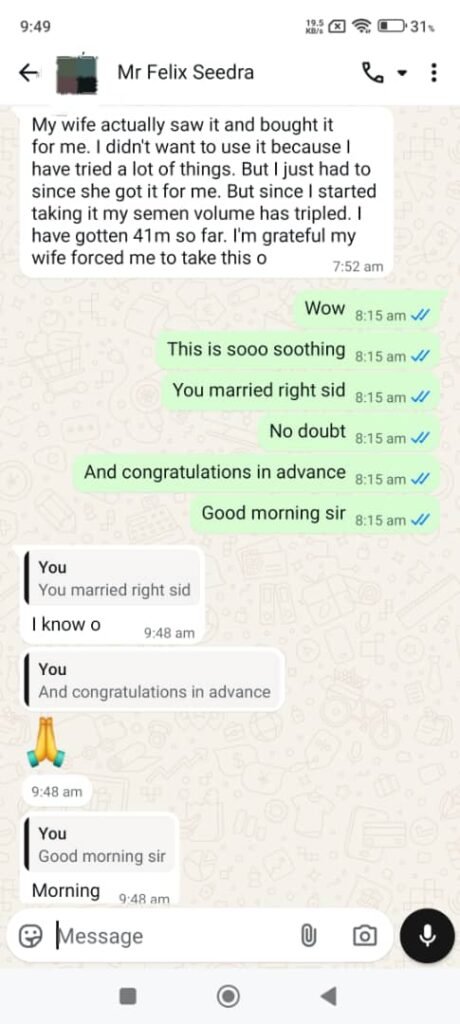Tap the back arrow in chat header
Screen dimensions: 460x1024
pos(29,73)
